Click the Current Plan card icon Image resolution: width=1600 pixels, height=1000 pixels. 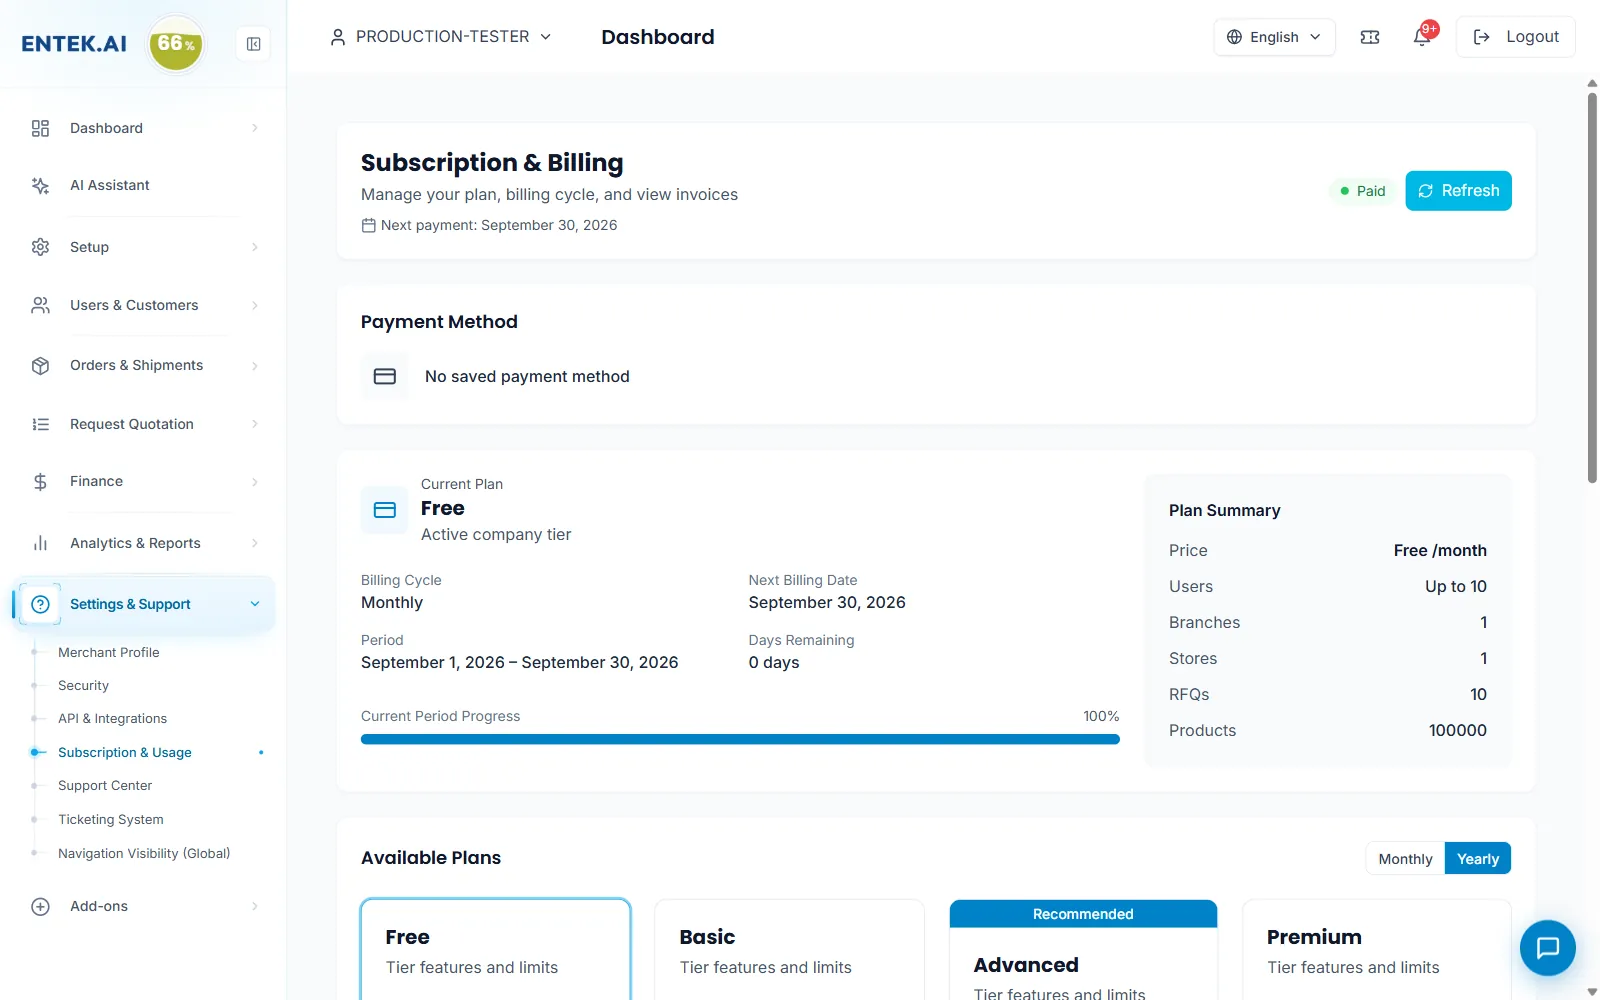pos(385,510)
